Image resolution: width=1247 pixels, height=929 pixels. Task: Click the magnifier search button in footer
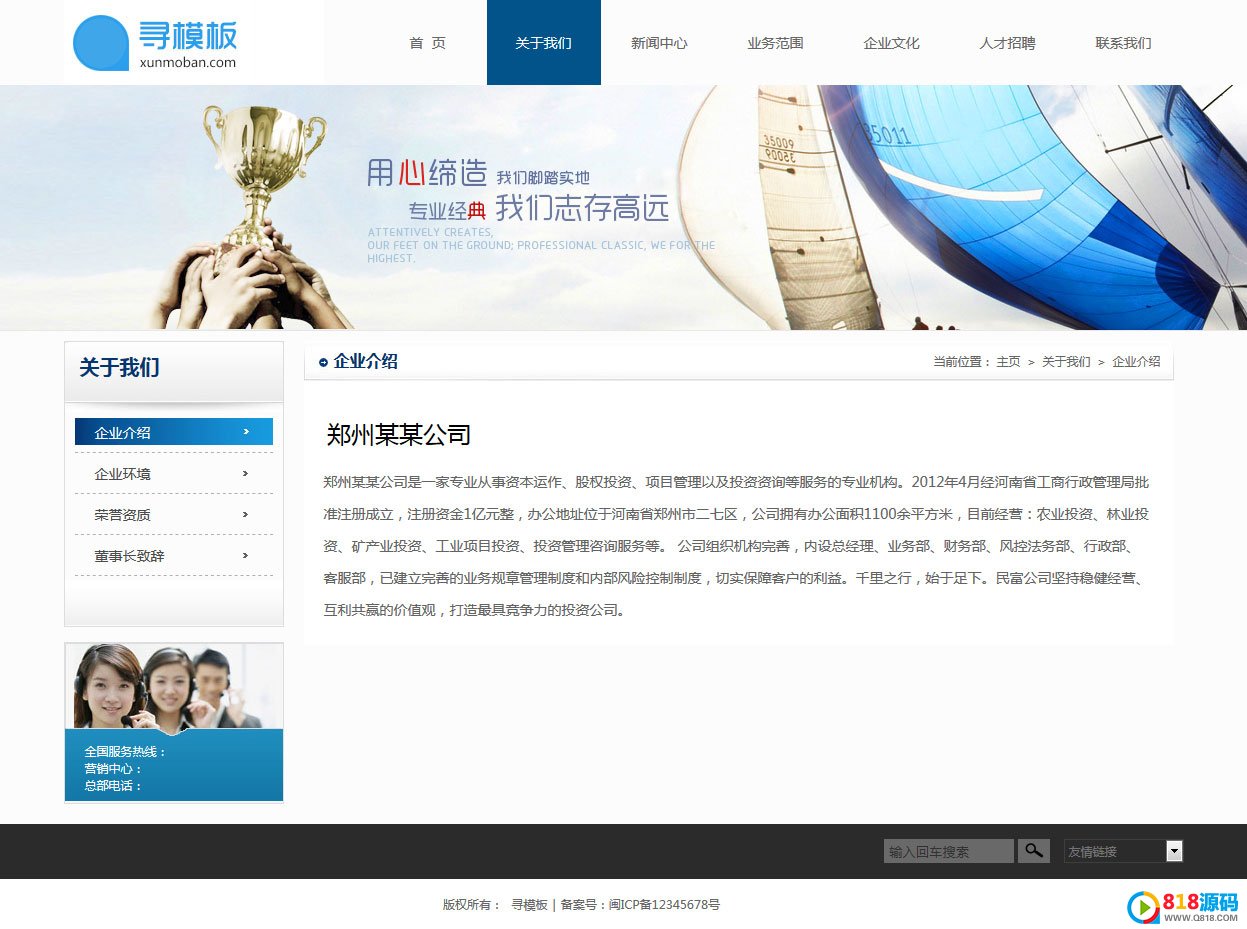pos(1034,851)
